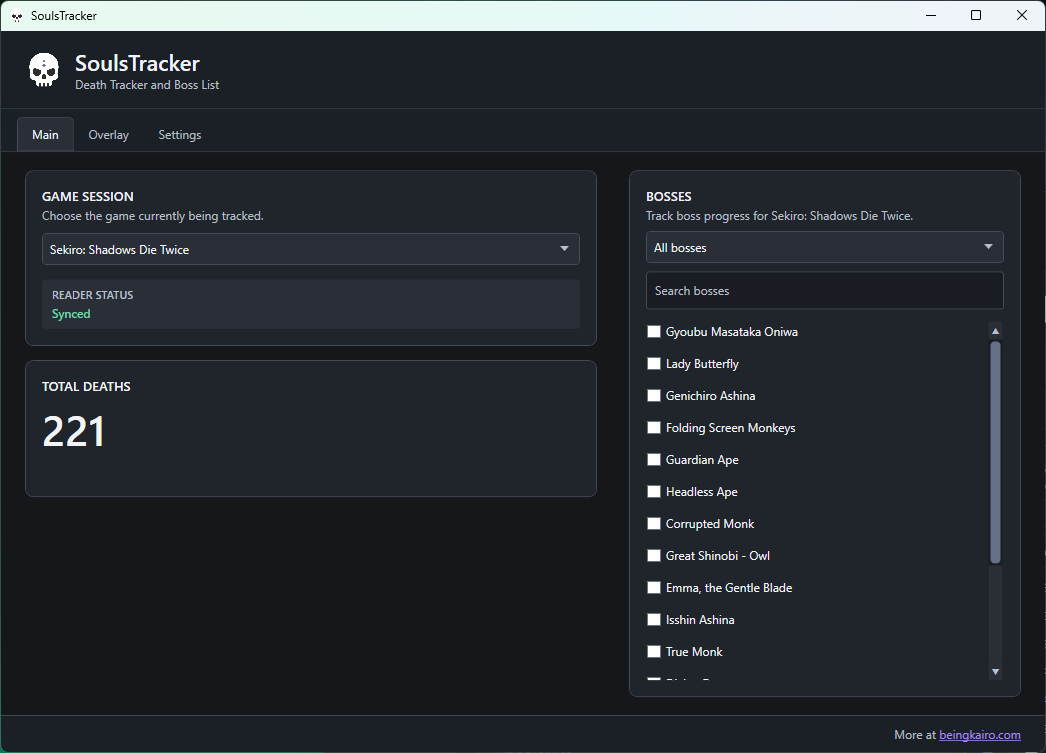The image size is (1046, 753).
Task: Expand the All bosses filter dropdown
Action: [x=825, y=247]
